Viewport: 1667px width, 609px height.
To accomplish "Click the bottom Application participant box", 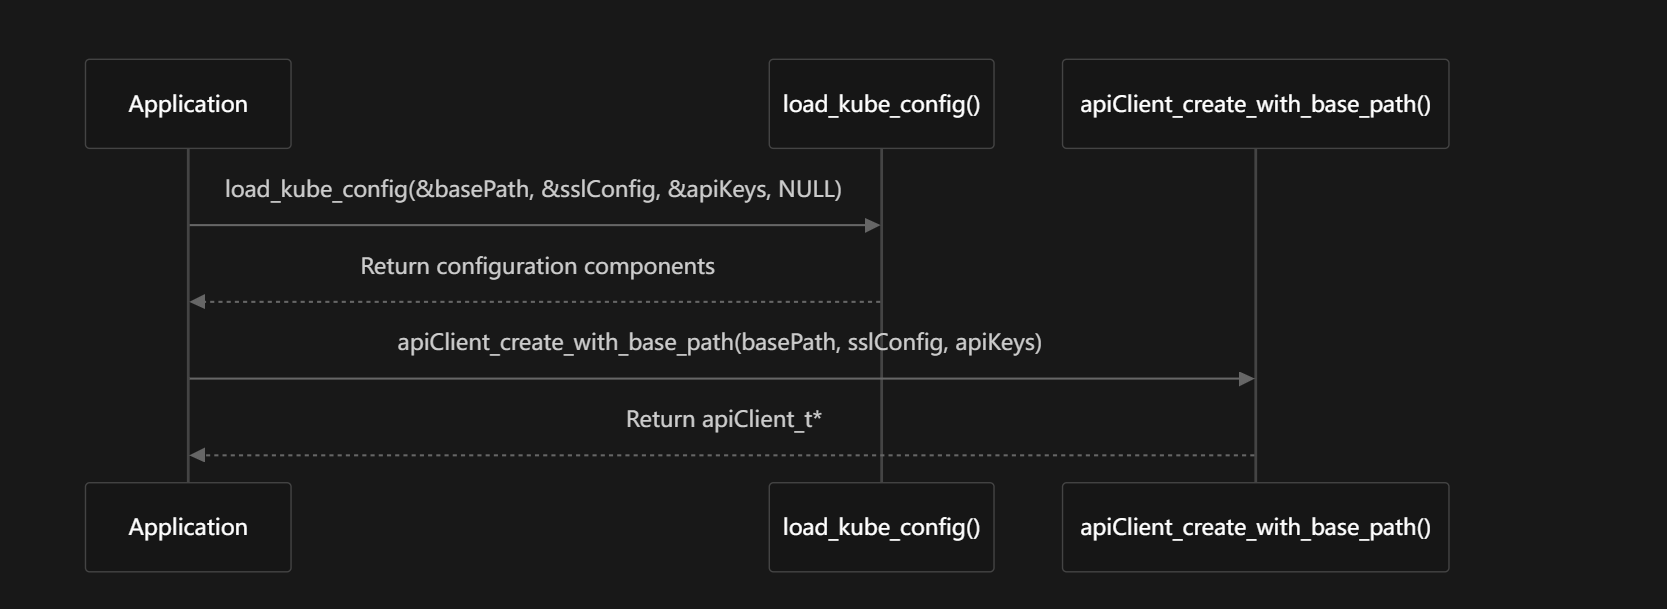I will (x=188, y=527).
